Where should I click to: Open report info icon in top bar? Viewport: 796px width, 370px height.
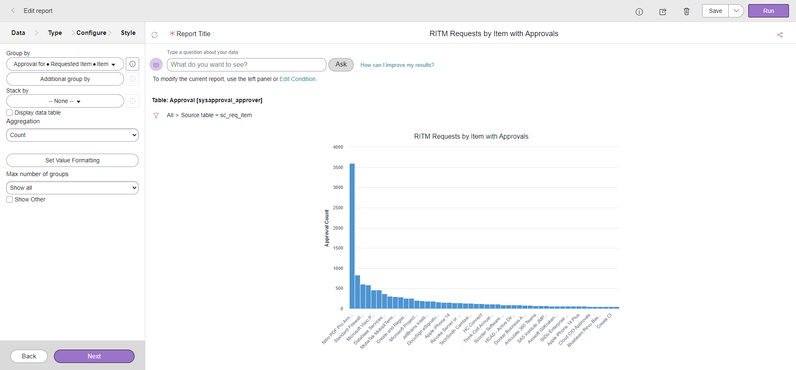[639, 12]
